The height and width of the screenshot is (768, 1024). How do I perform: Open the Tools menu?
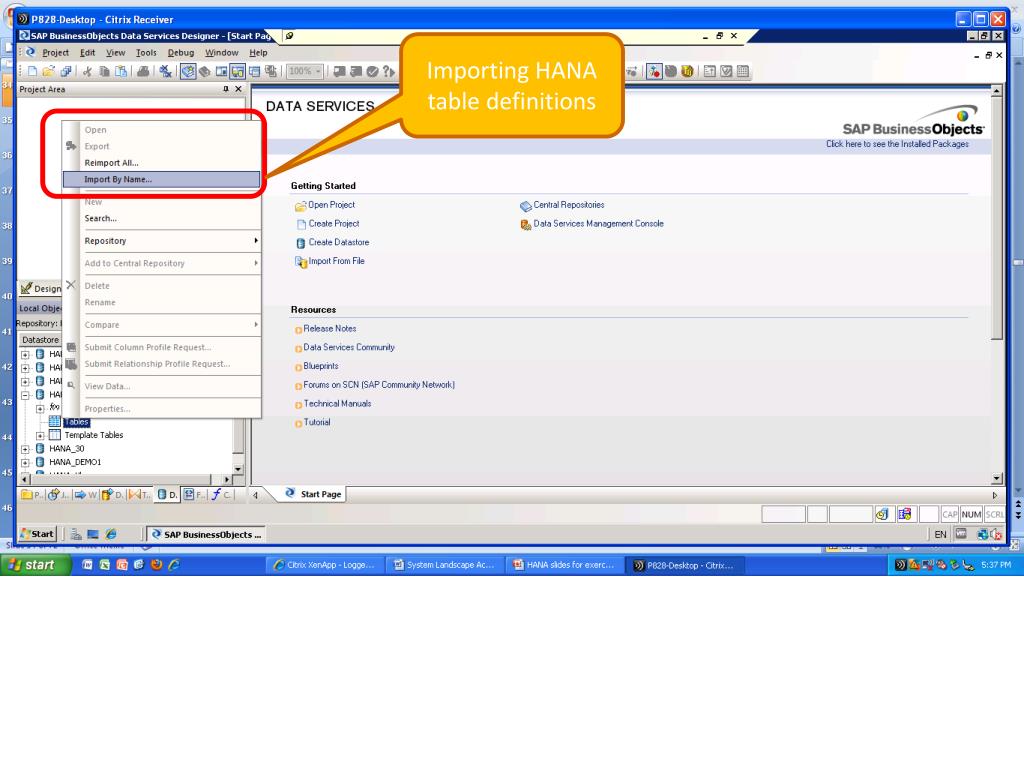coord(146,53)
